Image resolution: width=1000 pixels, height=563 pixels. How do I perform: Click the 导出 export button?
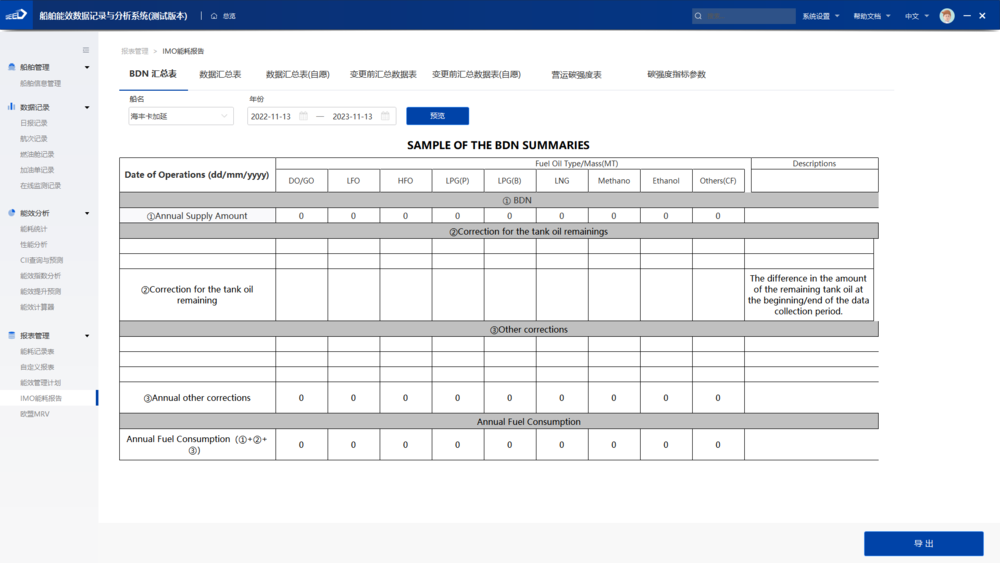click(x=923, y=543)
